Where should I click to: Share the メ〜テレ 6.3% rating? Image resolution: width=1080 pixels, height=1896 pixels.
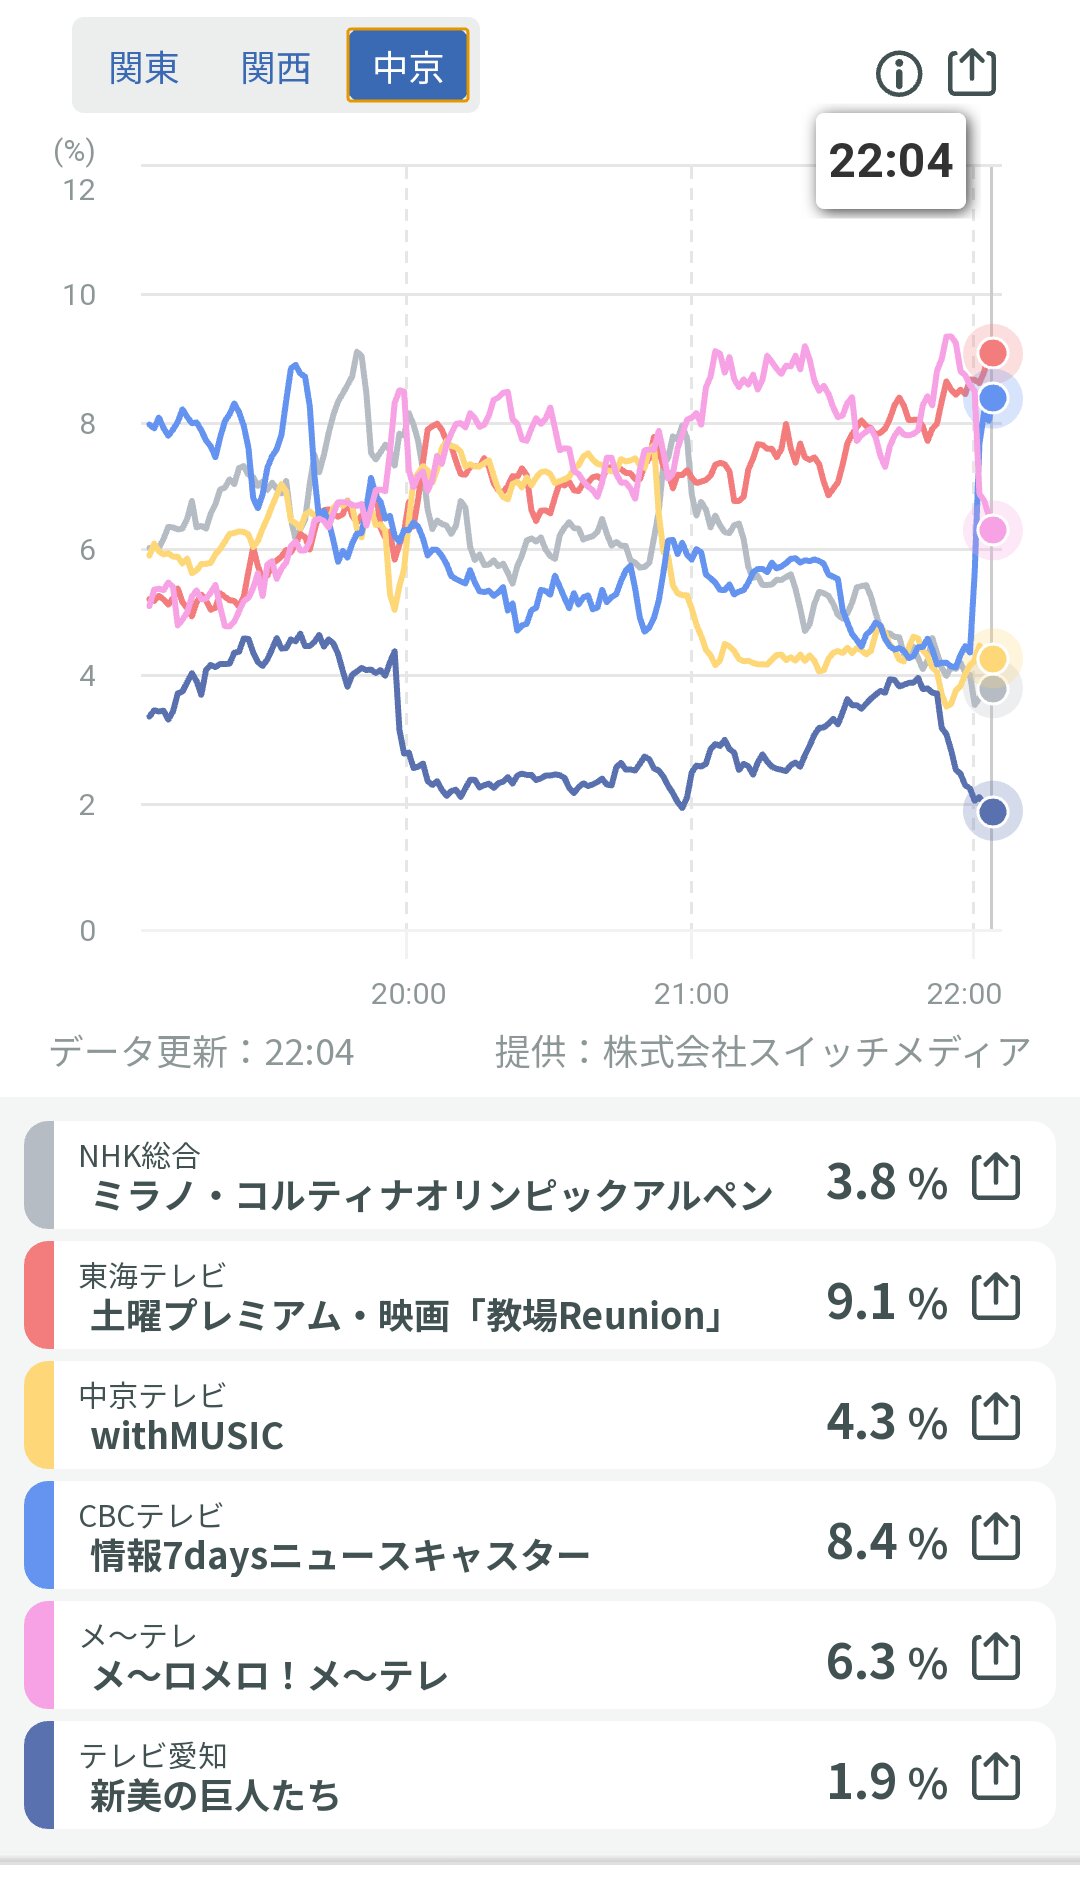996,1656
